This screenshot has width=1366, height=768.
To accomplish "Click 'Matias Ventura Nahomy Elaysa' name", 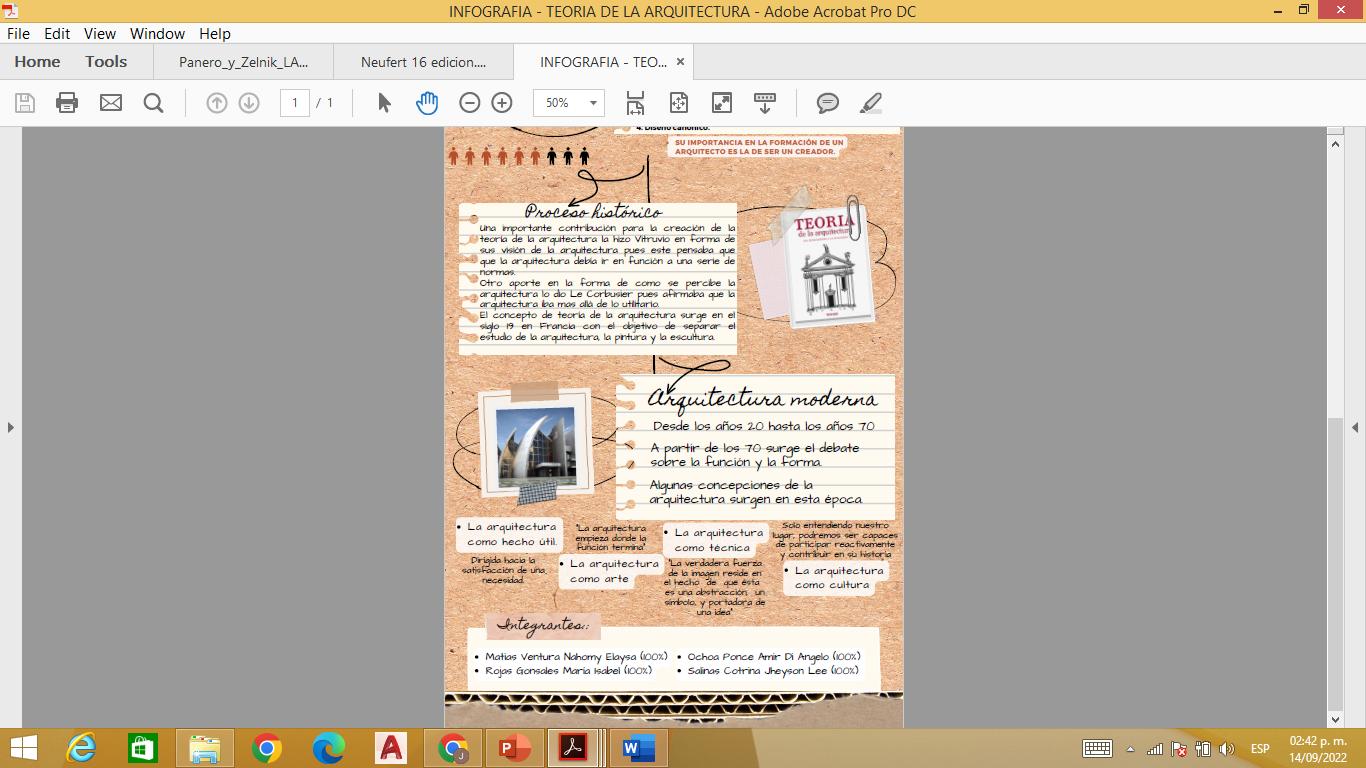I will 561,657.
